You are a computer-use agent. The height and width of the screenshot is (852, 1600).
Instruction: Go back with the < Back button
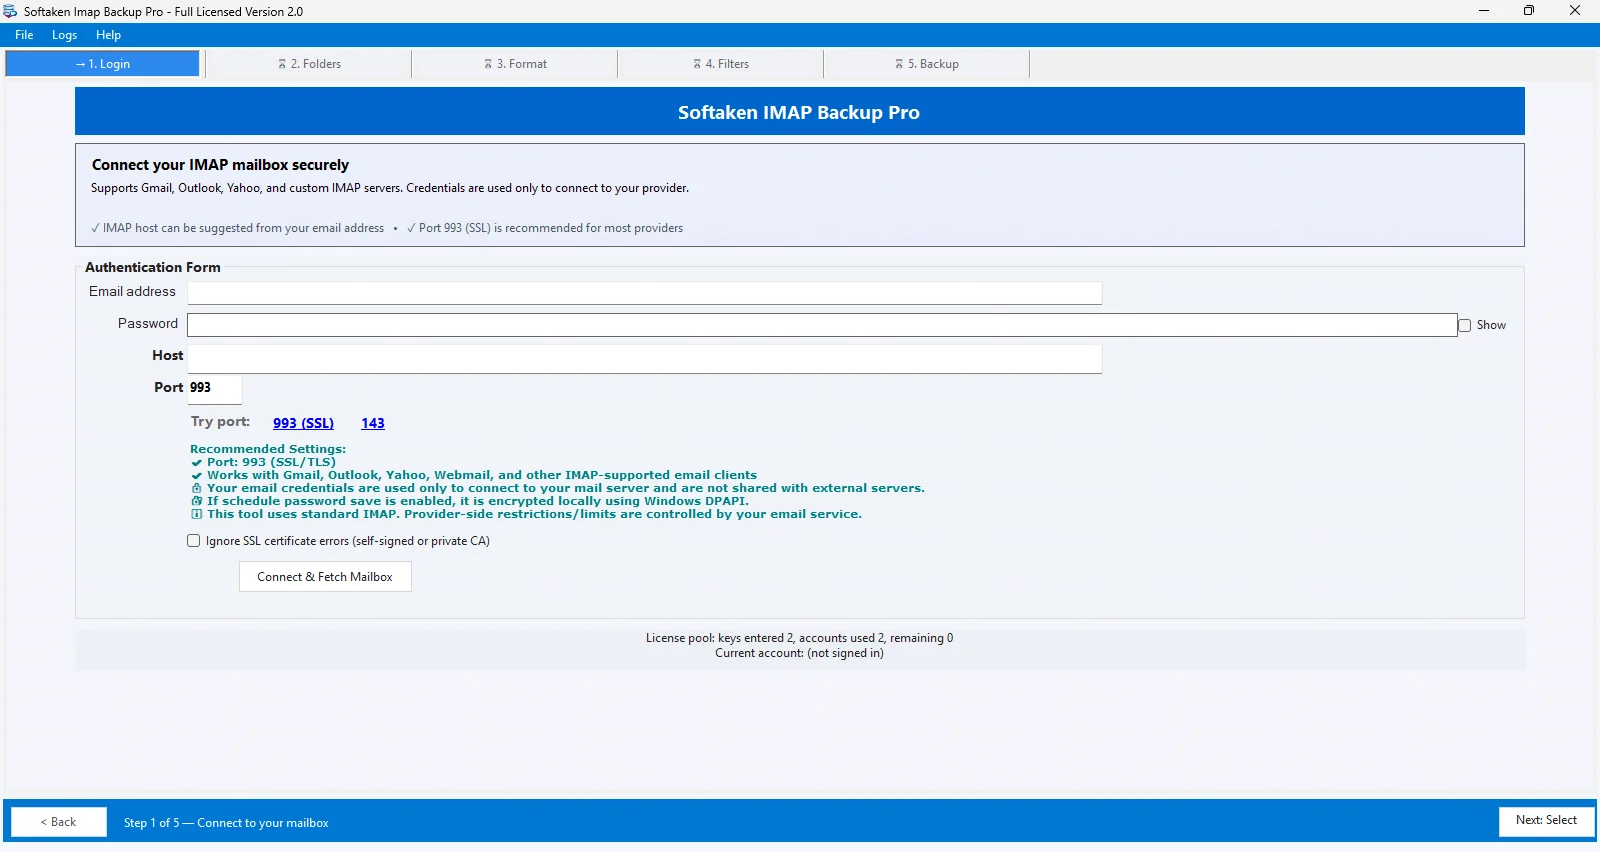click(59, 822)
